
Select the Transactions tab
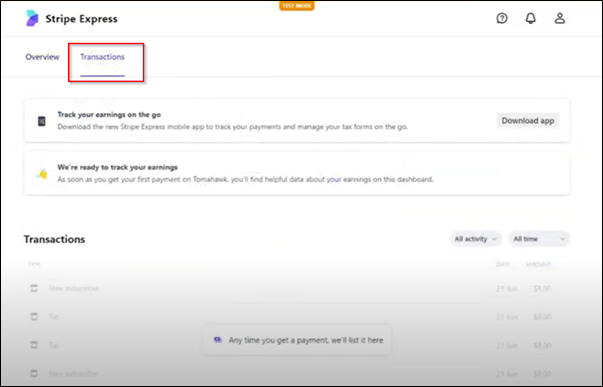(x=102, y=57)
